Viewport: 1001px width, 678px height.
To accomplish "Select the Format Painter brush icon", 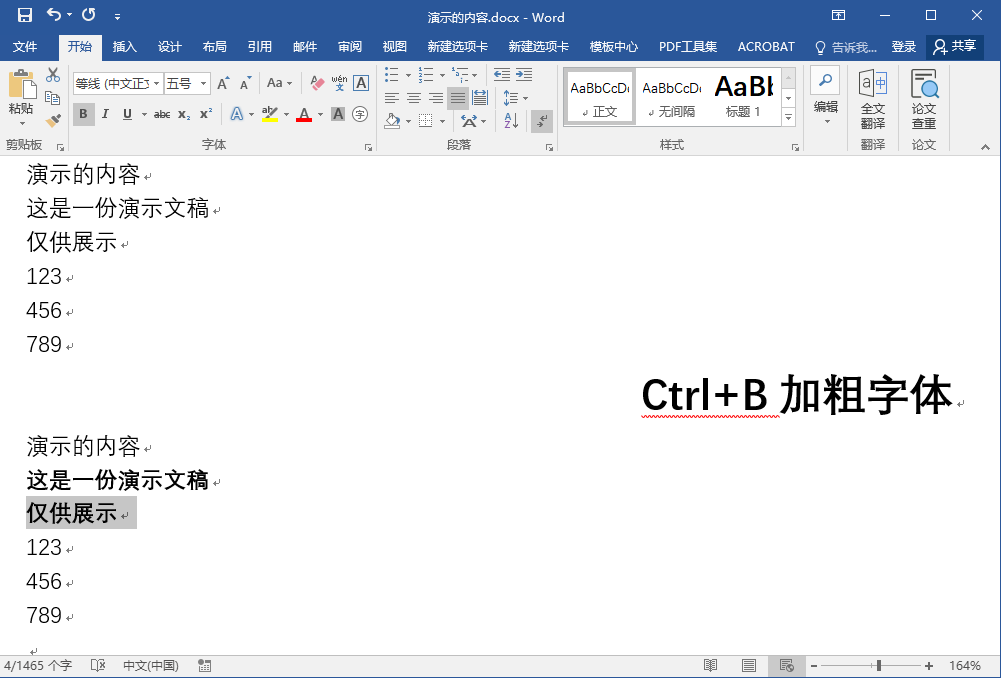I will (x=53, y=120).
